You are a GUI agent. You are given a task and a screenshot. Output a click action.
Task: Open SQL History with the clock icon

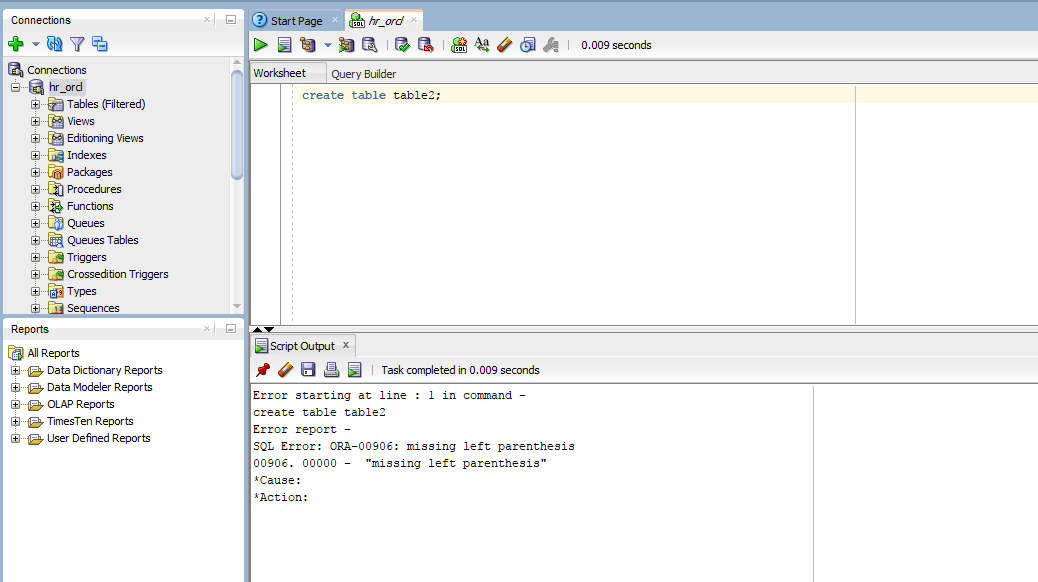(x=528, y=45)
